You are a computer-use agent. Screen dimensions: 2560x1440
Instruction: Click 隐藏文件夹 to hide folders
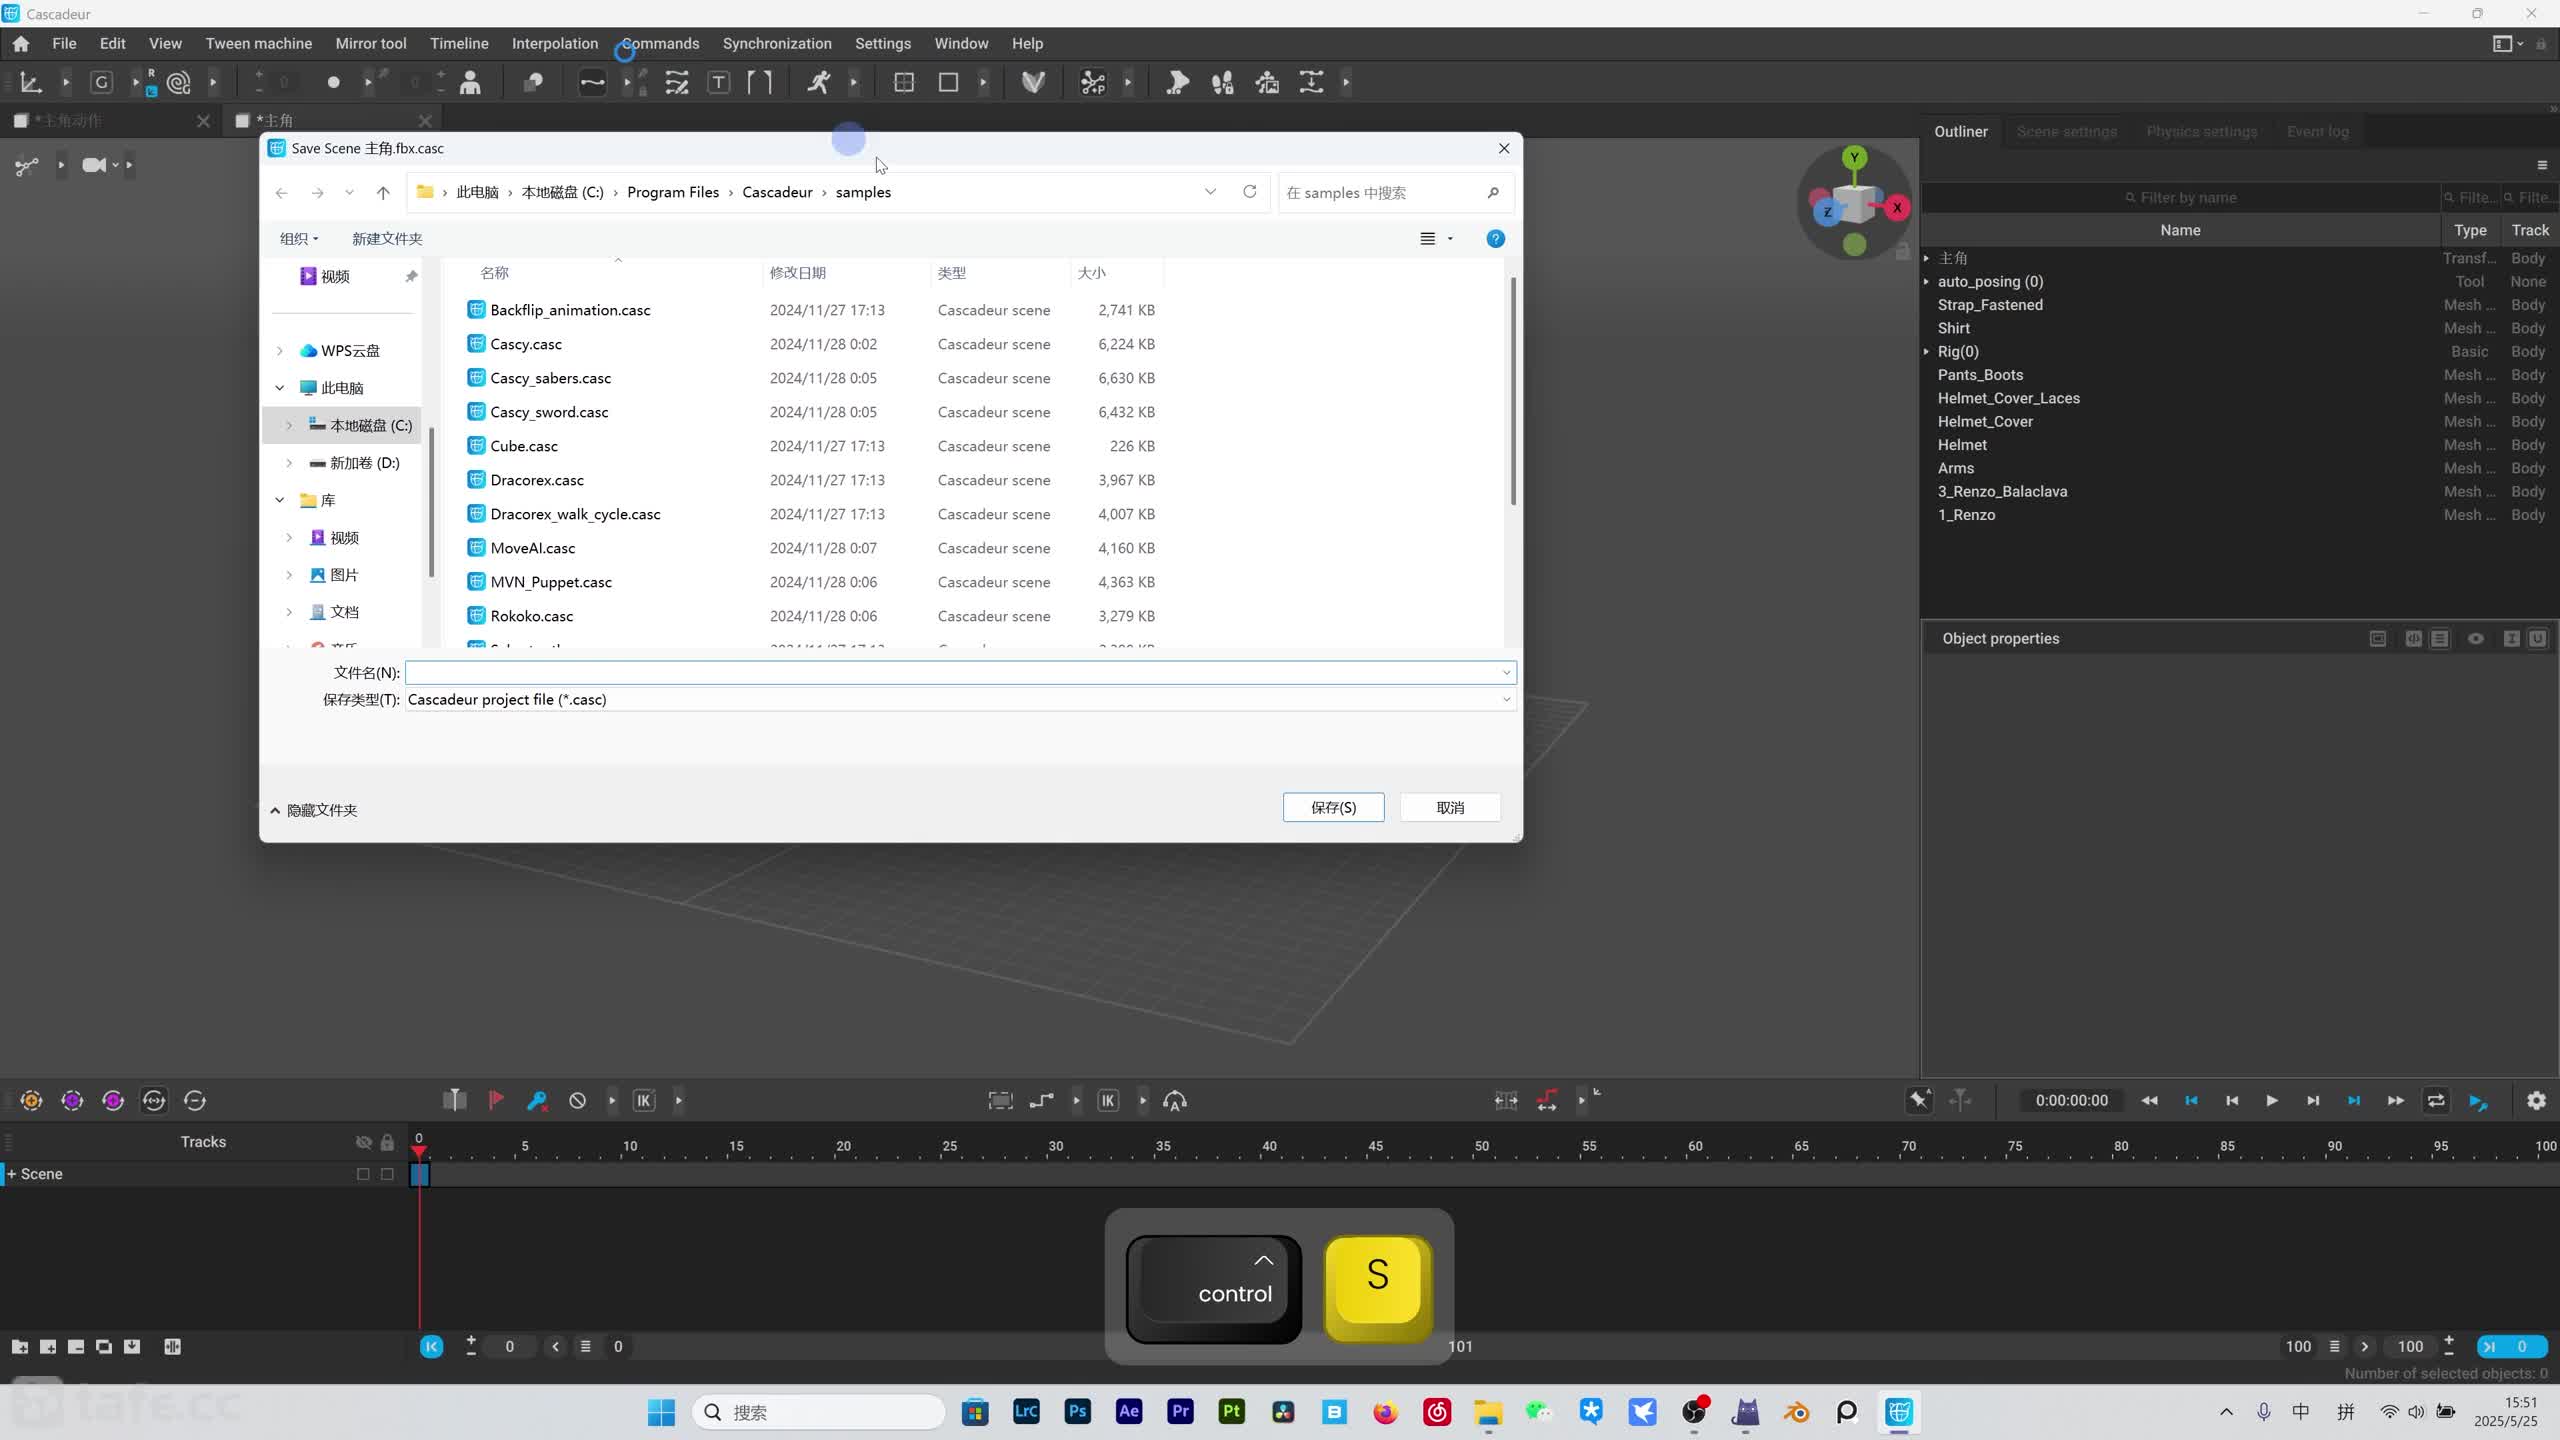[x=313, y=811]
